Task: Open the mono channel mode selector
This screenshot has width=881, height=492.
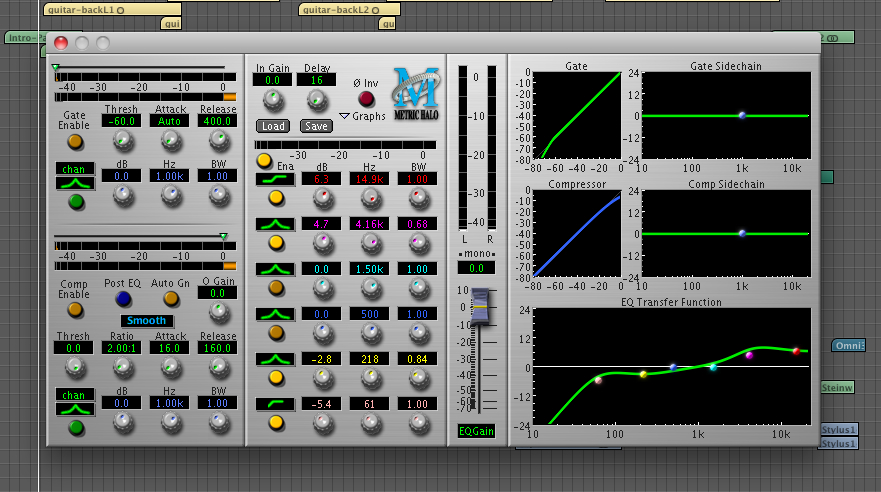Action: point(476,254)
